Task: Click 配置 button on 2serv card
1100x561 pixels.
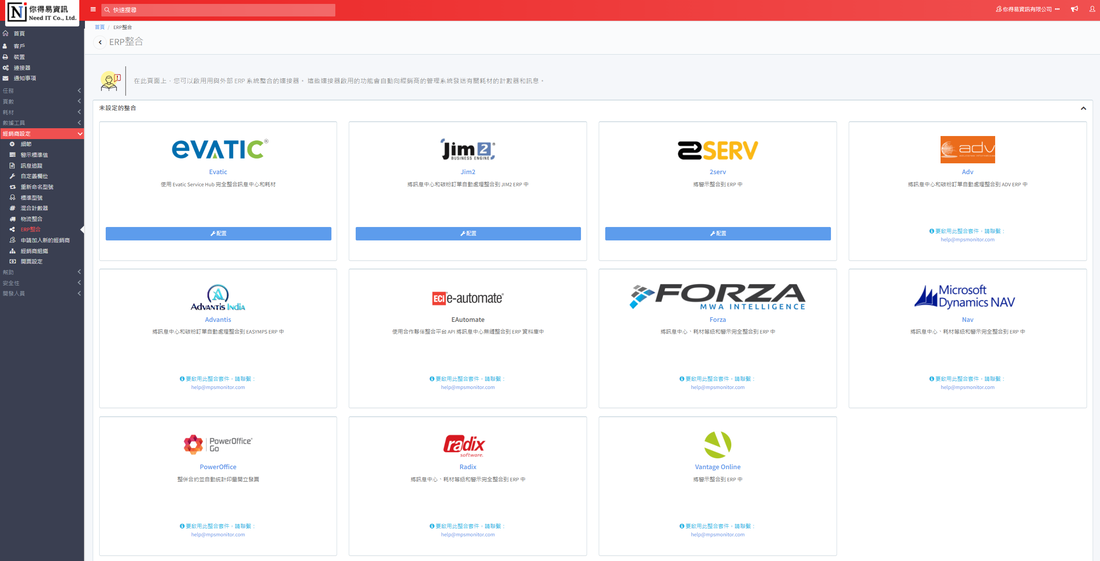Action: pyautogui.click(x=718, y=234)
